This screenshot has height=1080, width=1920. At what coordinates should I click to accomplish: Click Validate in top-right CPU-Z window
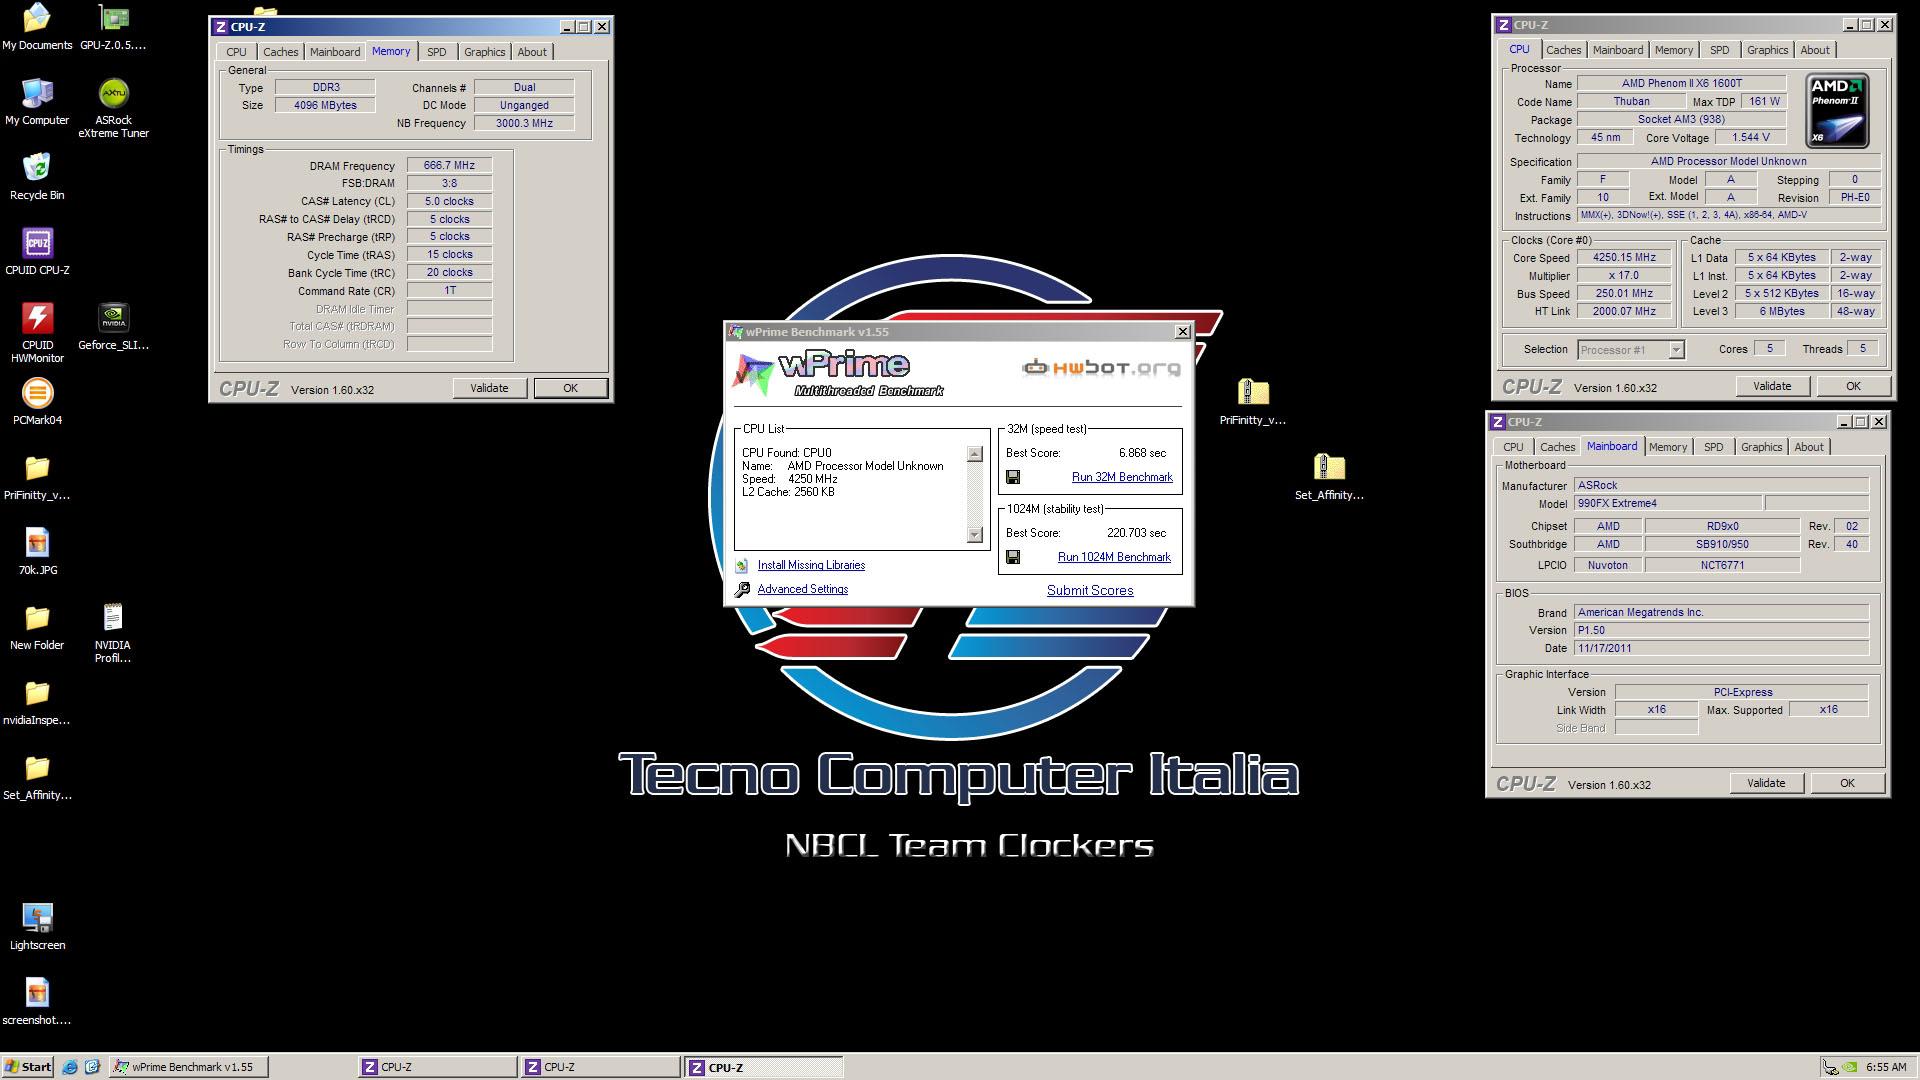1771,386
